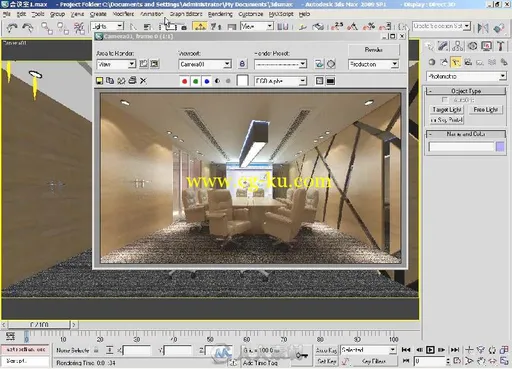
Task: Click the Mirror tool icon
Action: pyautogui.click(x=483, y=28)
